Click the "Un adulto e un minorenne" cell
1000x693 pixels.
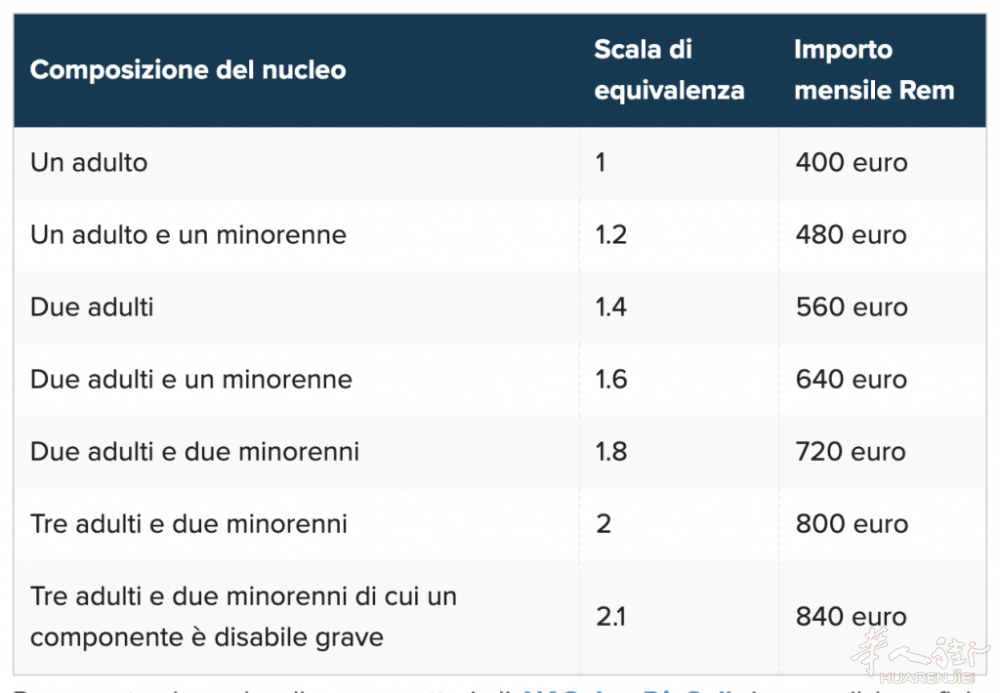tap(188, 235)
